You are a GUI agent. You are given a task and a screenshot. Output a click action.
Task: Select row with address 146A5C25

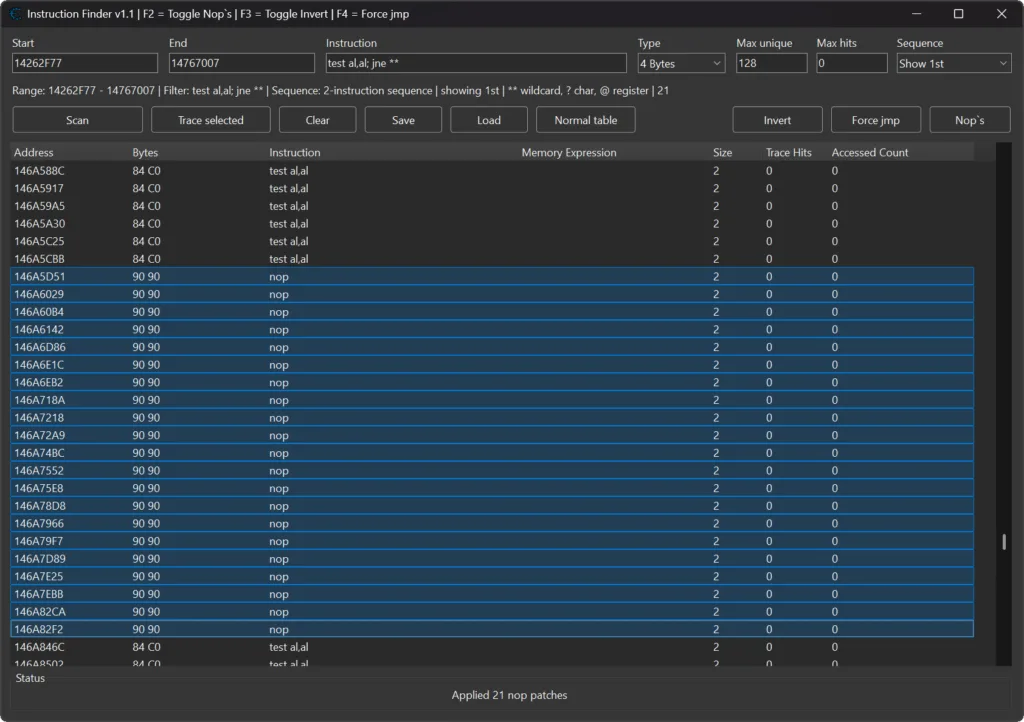(492, 242)
